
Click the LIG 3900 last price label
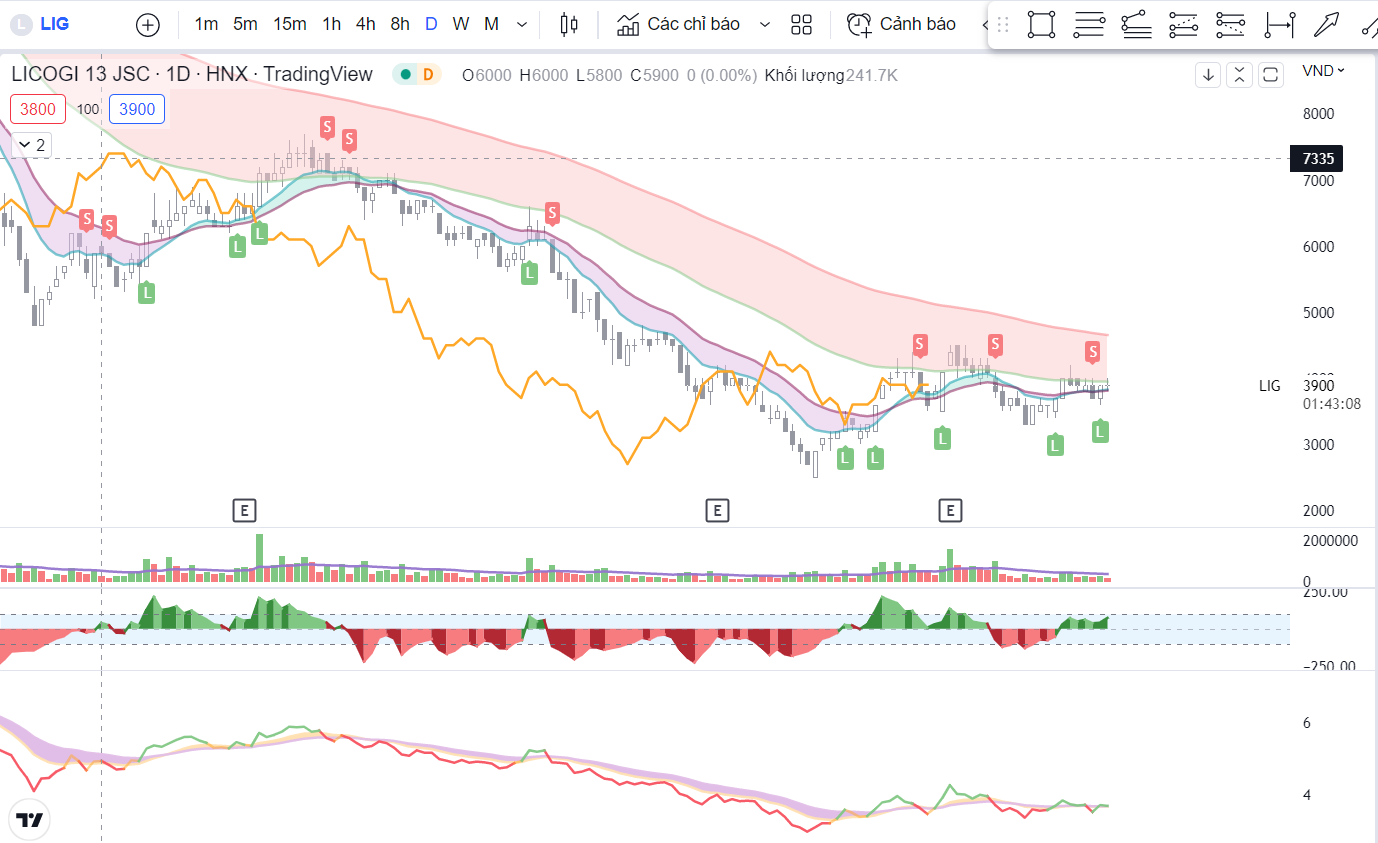click(1318, 385)
